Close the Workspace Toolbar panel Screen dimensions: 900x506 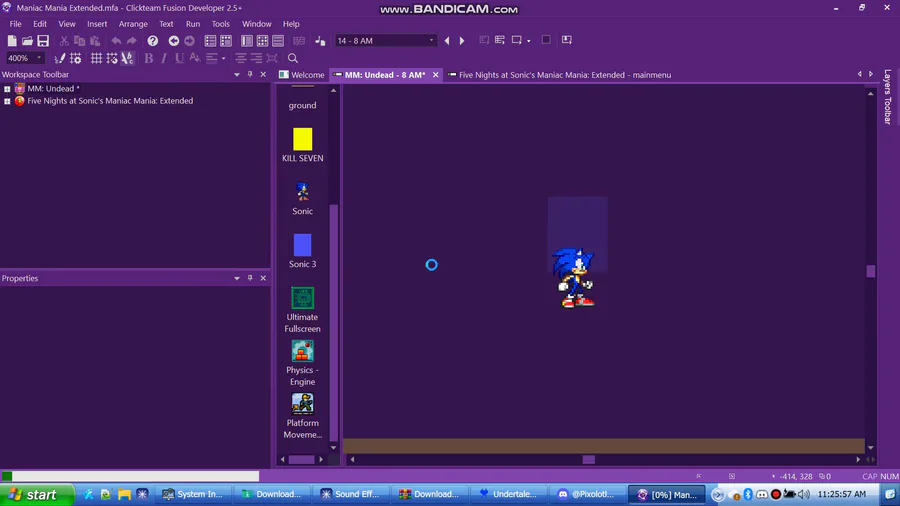[263, 75]
